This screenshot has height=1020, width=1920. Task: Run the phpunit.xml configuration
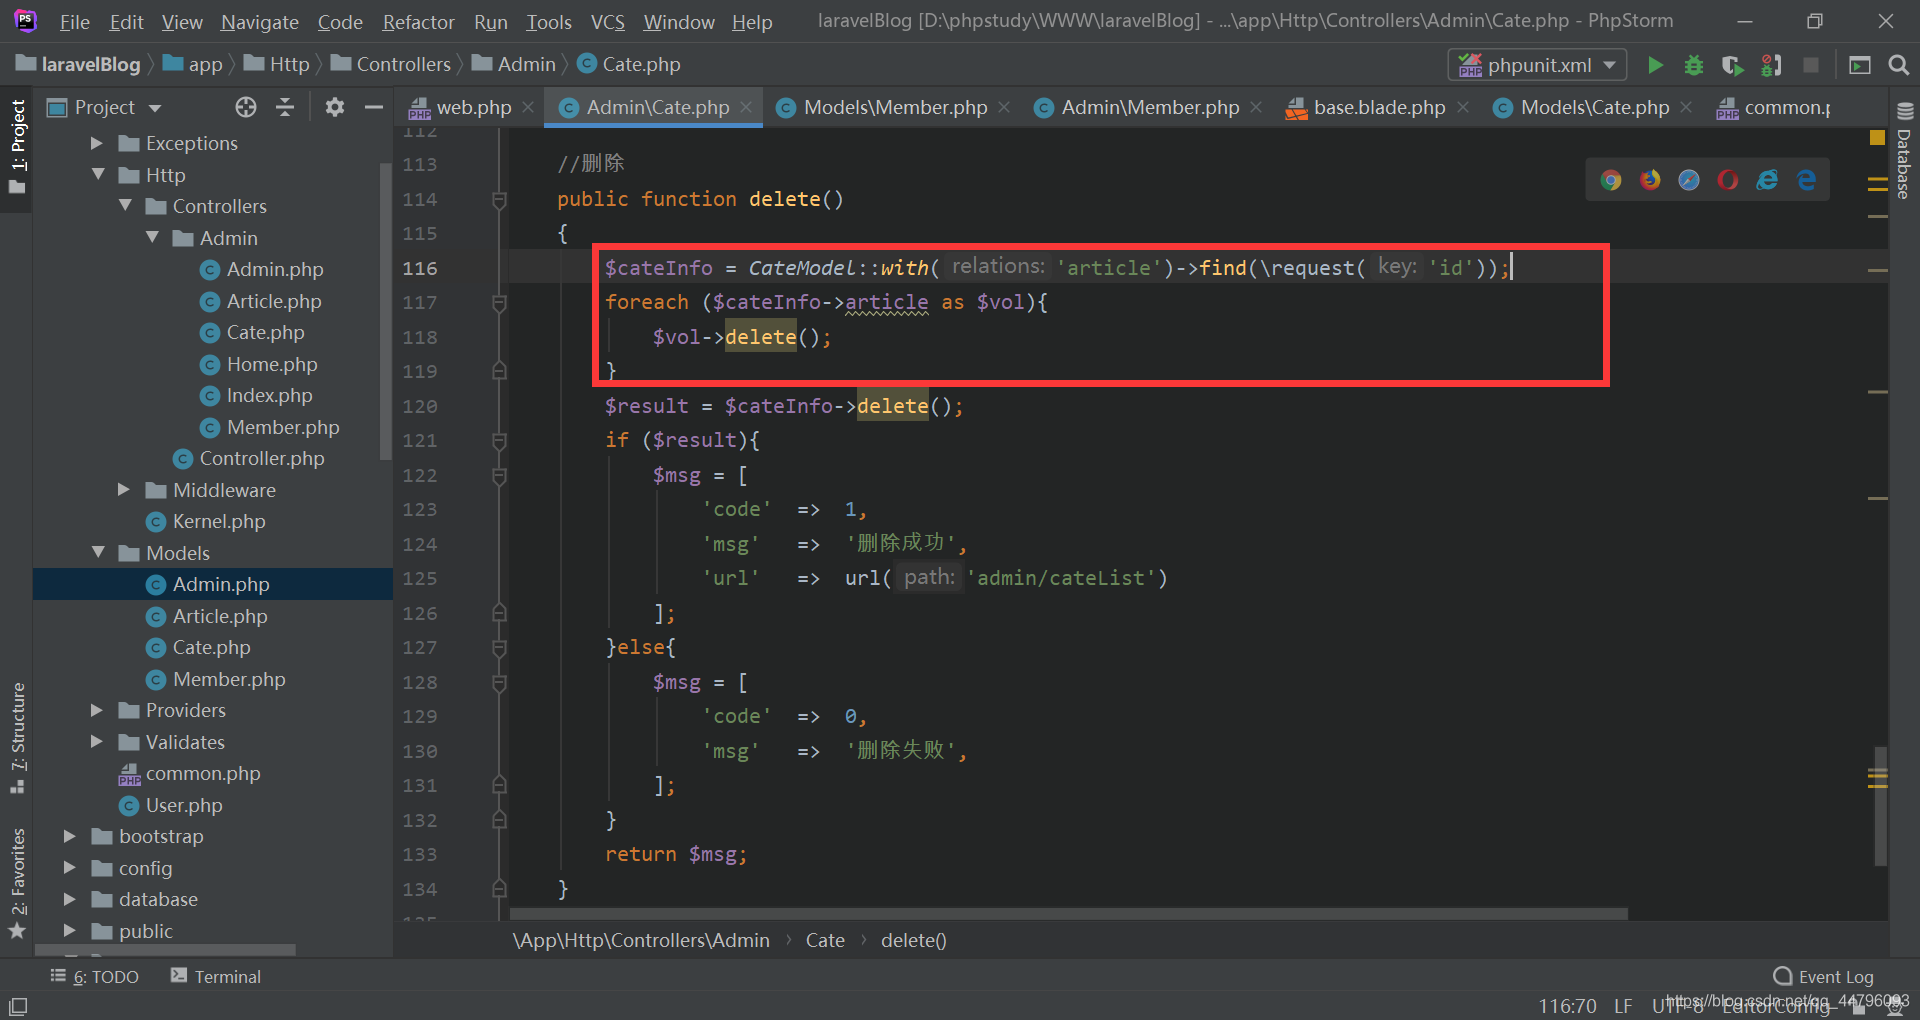click(1655, 65)
